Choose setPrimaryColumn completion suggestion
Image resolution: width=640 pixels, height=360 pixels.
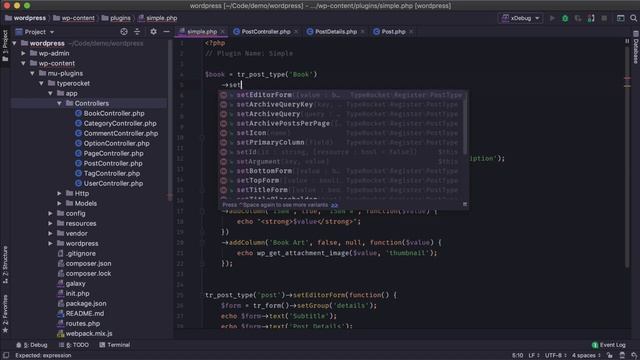click(x=342, y=142)
